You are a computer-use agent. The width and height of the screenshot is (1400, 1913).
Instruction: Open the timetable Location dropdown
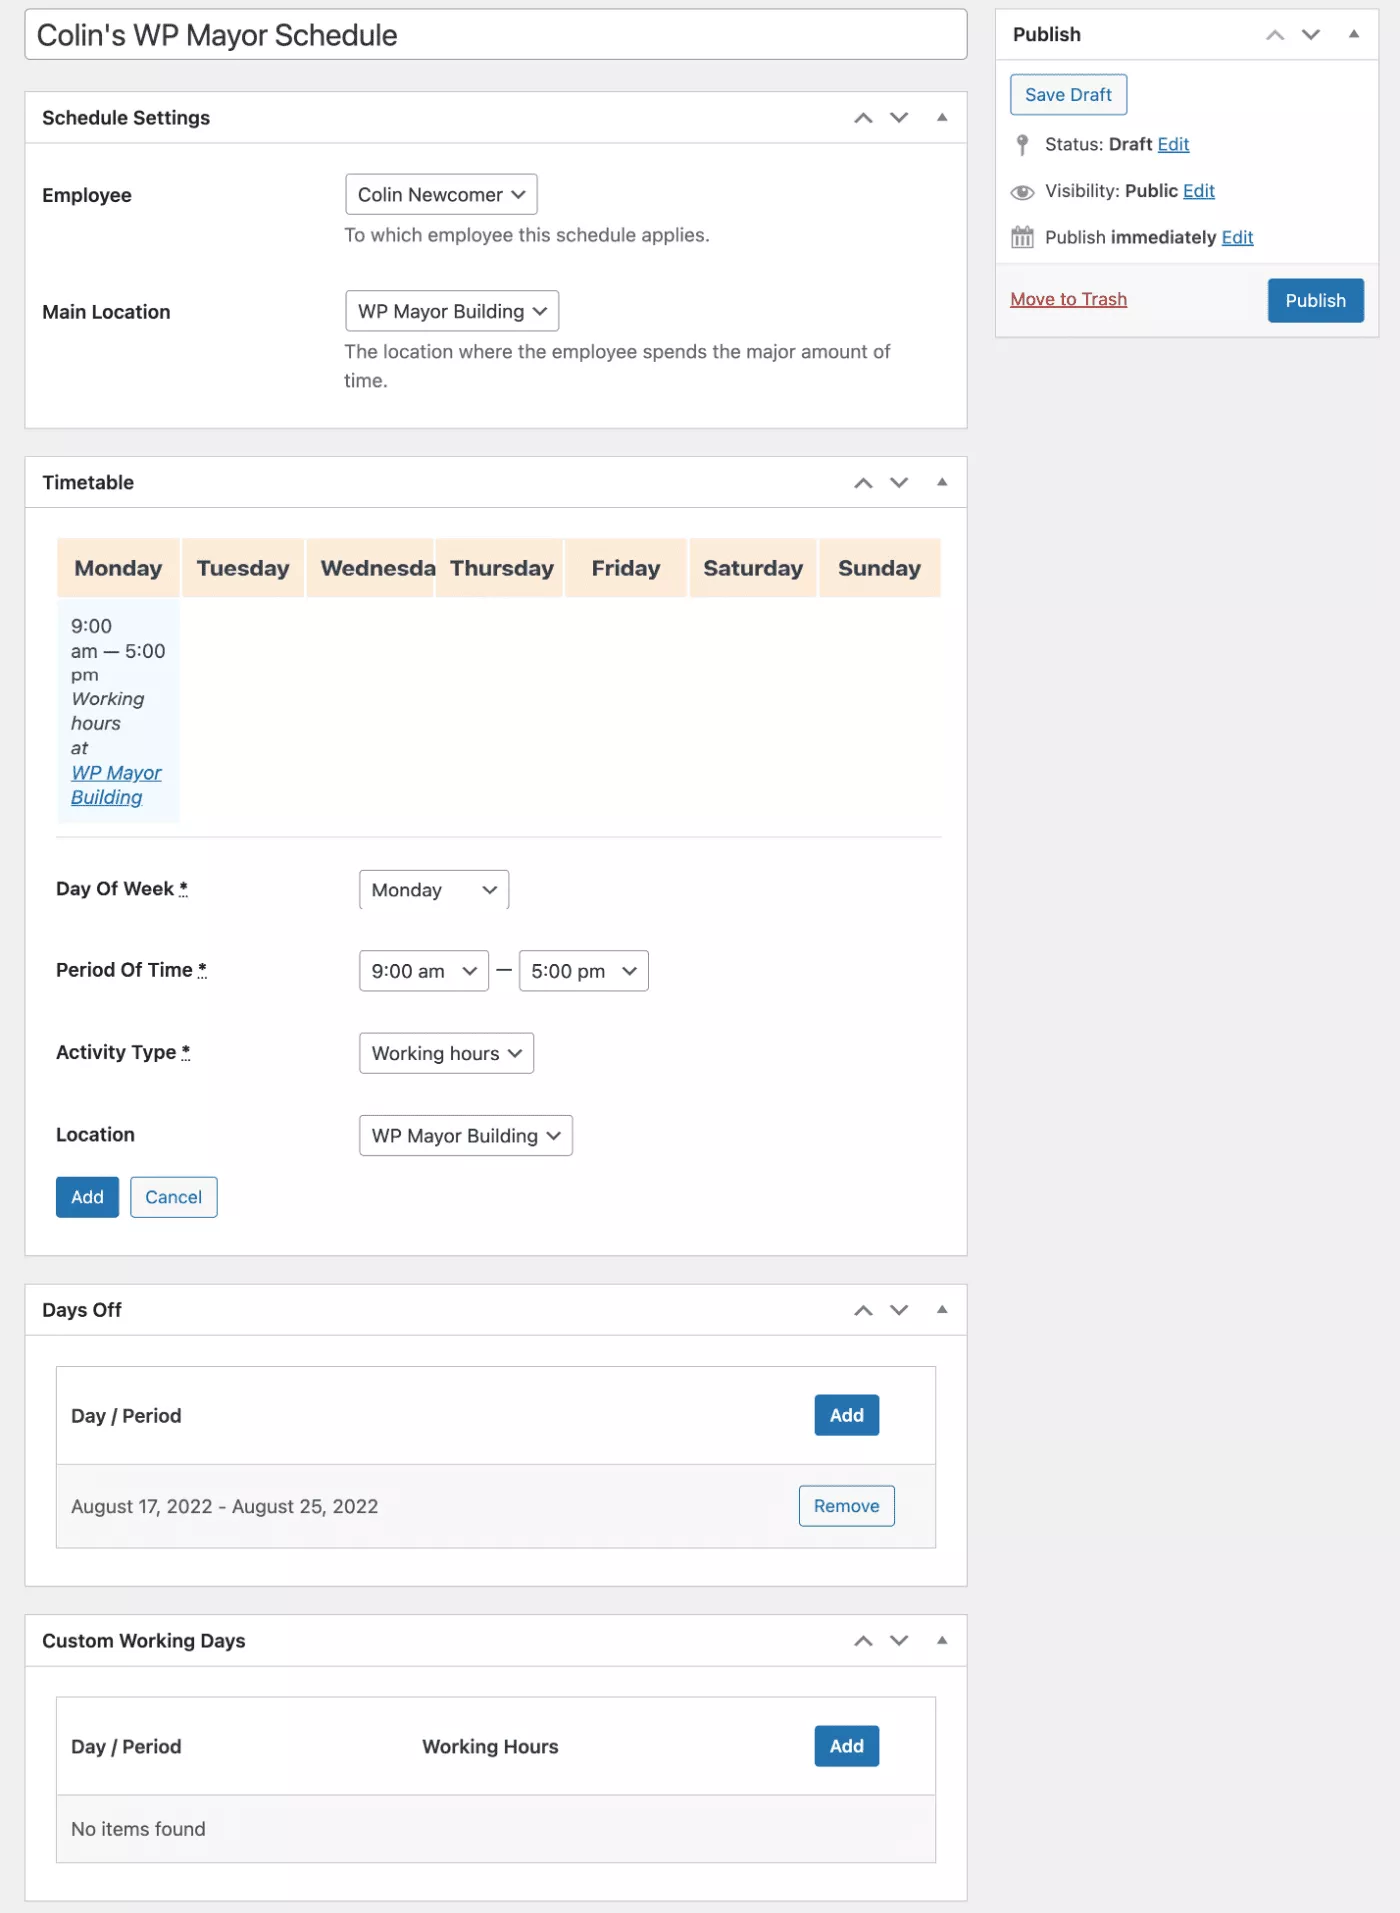tap(466, 1136)
